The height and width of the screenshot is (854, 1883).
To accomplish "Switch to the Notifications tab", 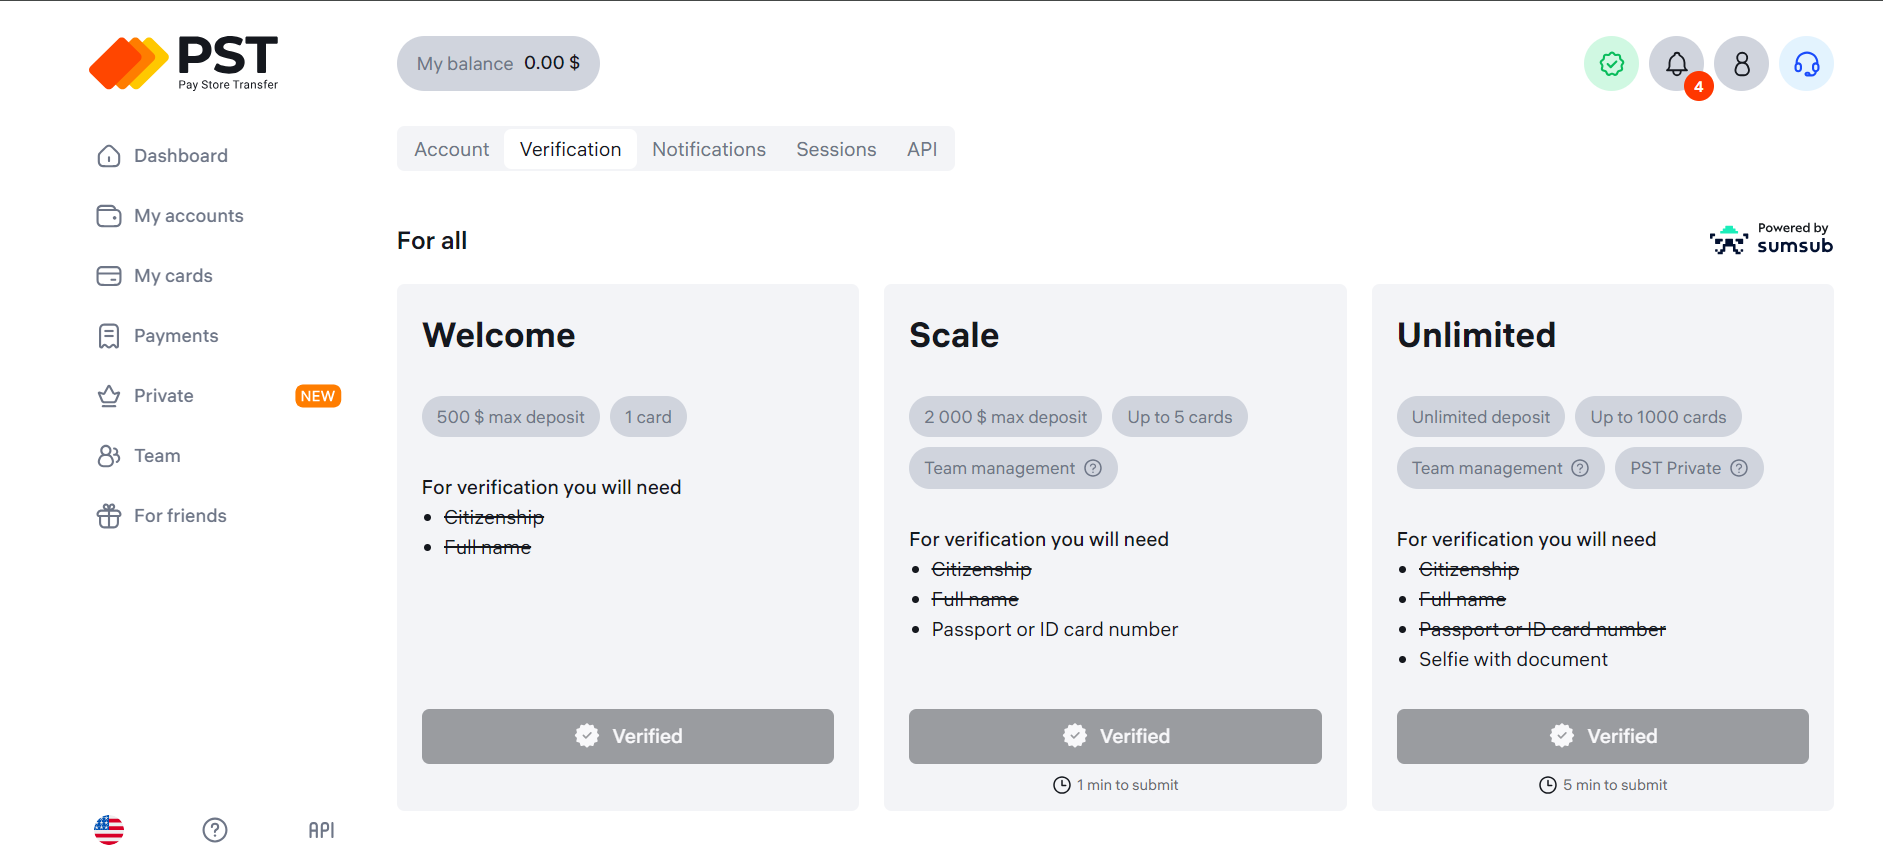I will (x=709, y=149).
